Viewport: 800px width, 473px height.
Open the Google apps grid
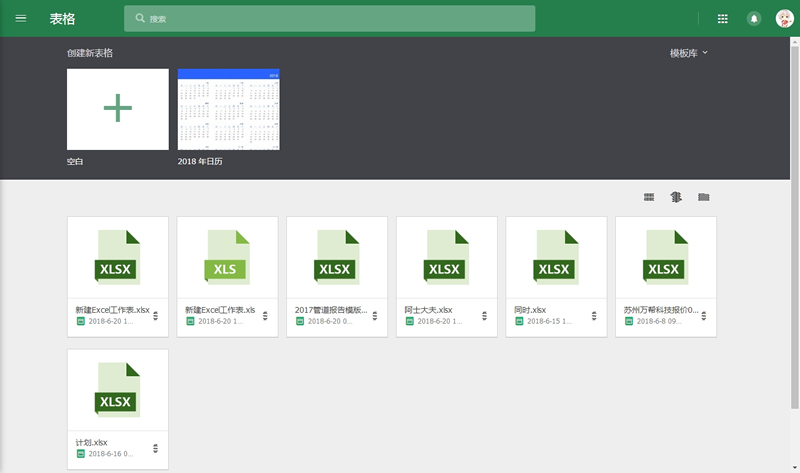tap(722, 19)
